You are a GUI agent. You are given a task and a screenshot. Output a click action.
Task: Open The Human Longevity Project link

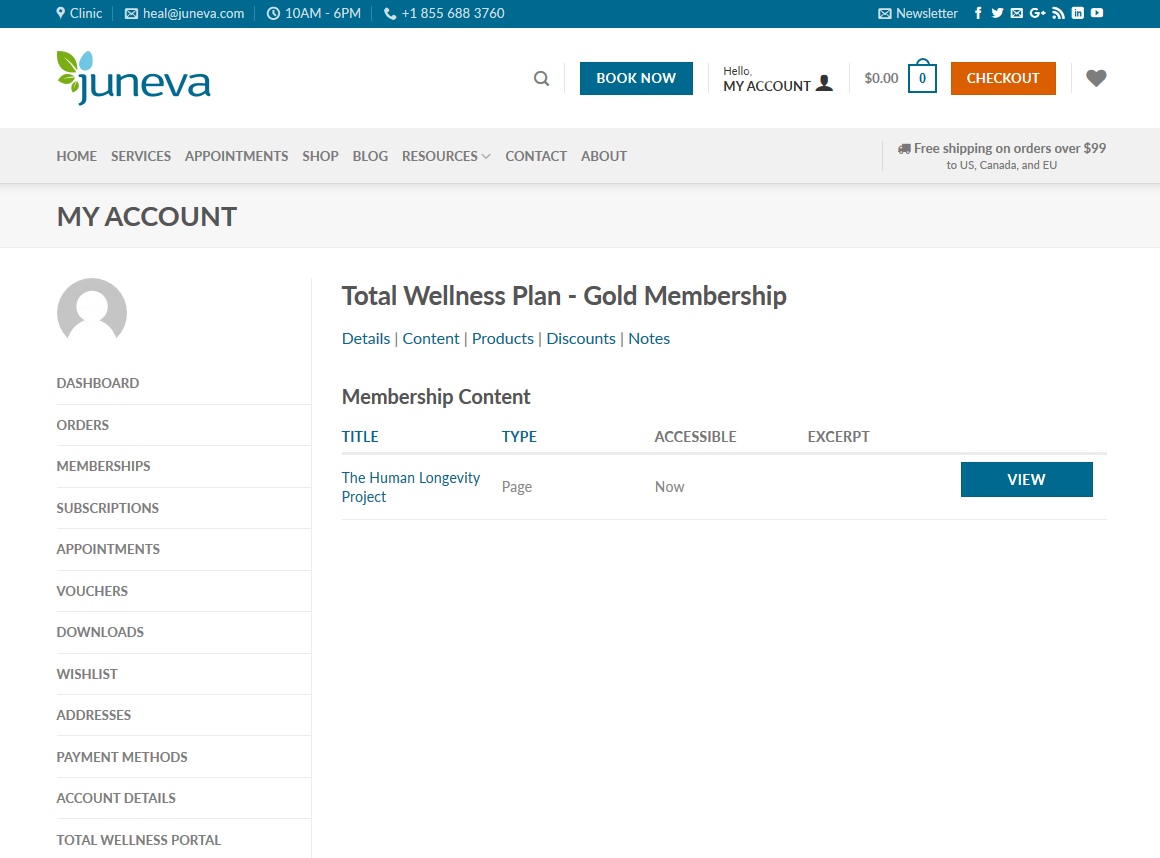coord(411,487)
